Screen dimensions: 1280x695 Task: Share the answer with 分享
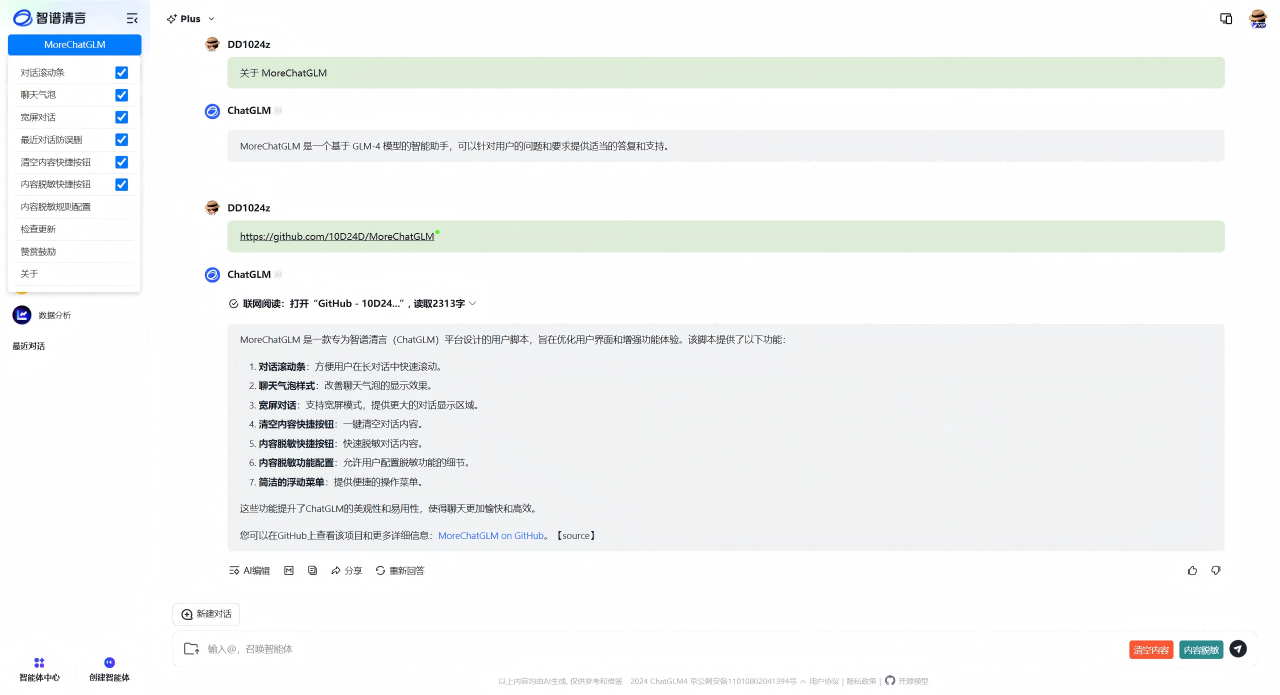347,570
